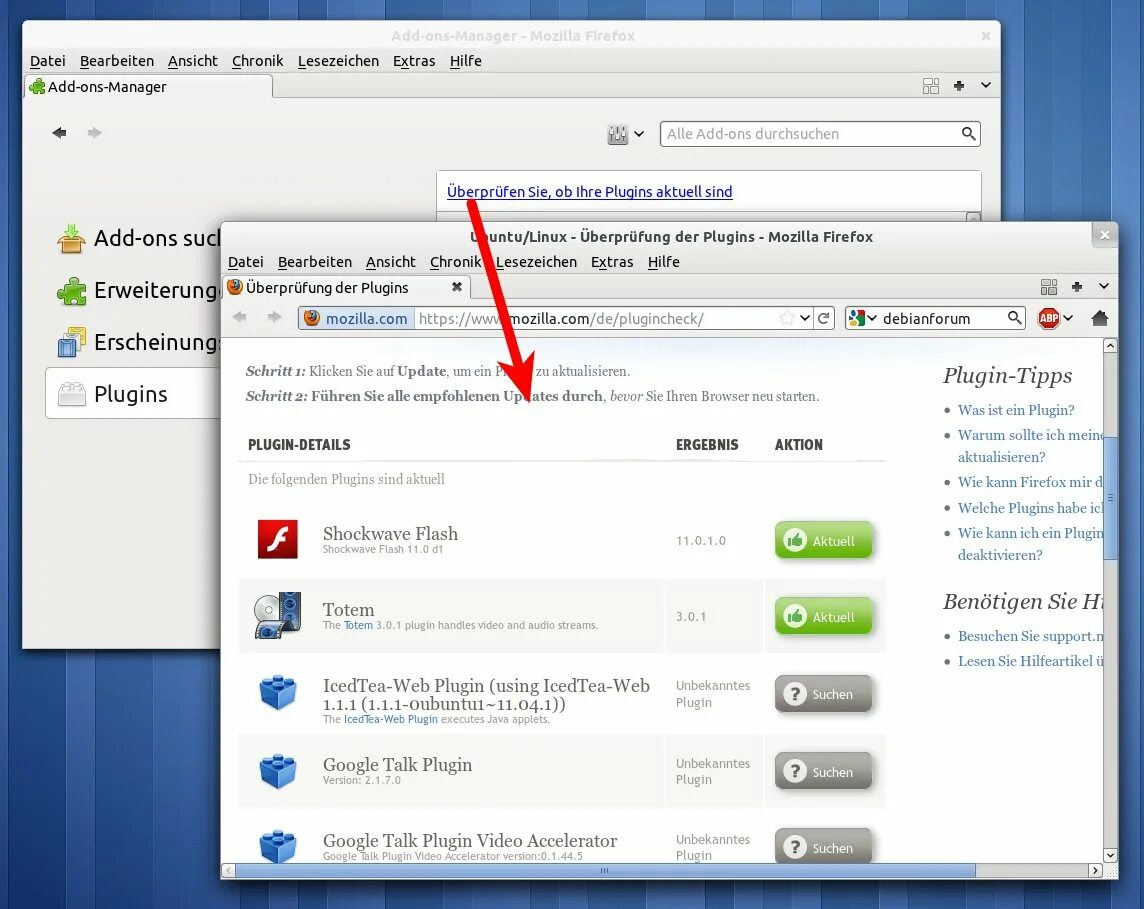Open Ansicht menu in Add-ons-Manager window

click(193, 61)
